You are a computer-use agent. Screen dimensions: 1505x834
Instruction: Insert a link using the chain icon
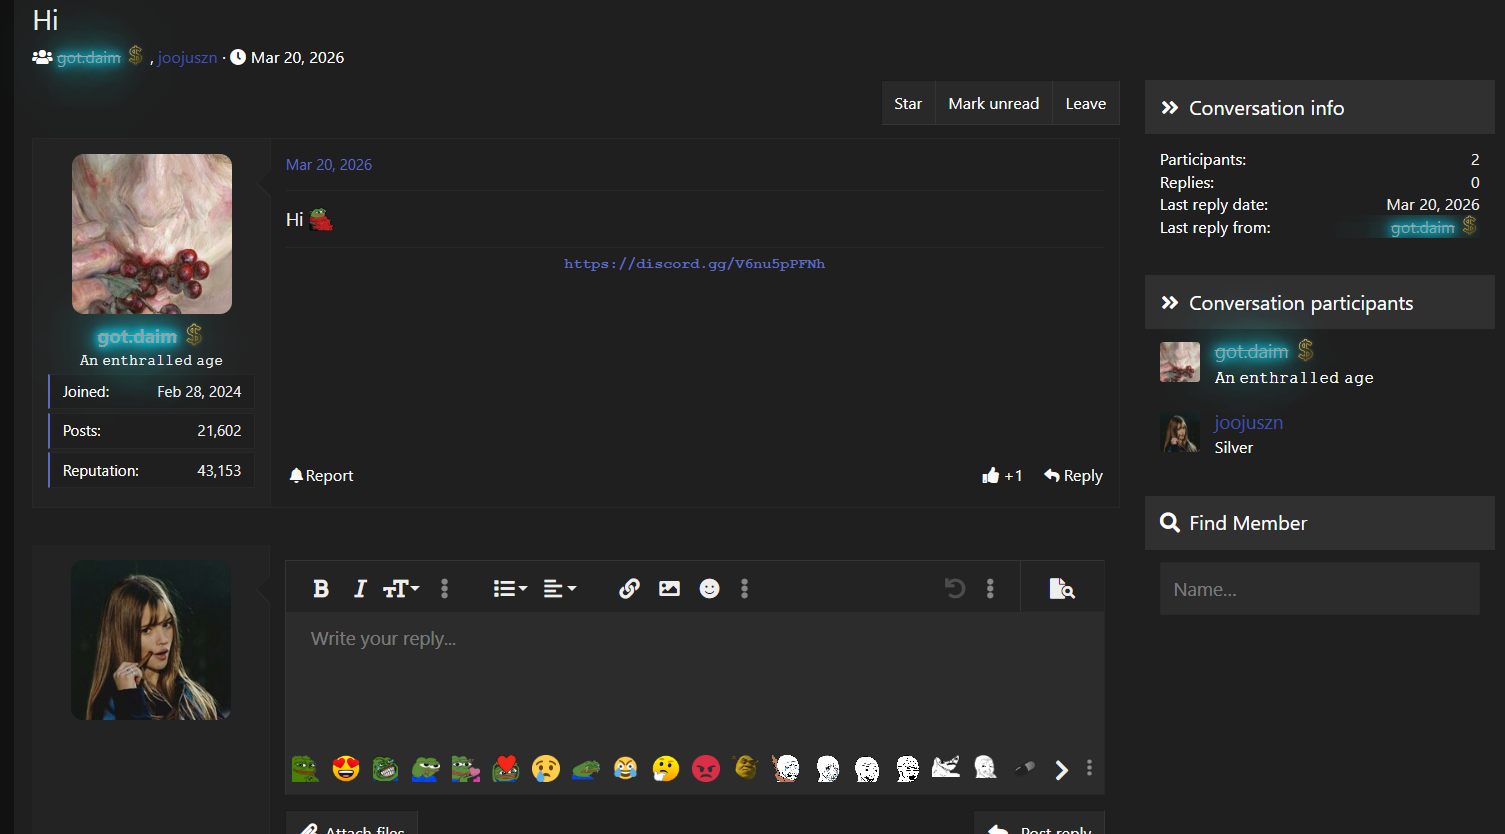point(629,589)
